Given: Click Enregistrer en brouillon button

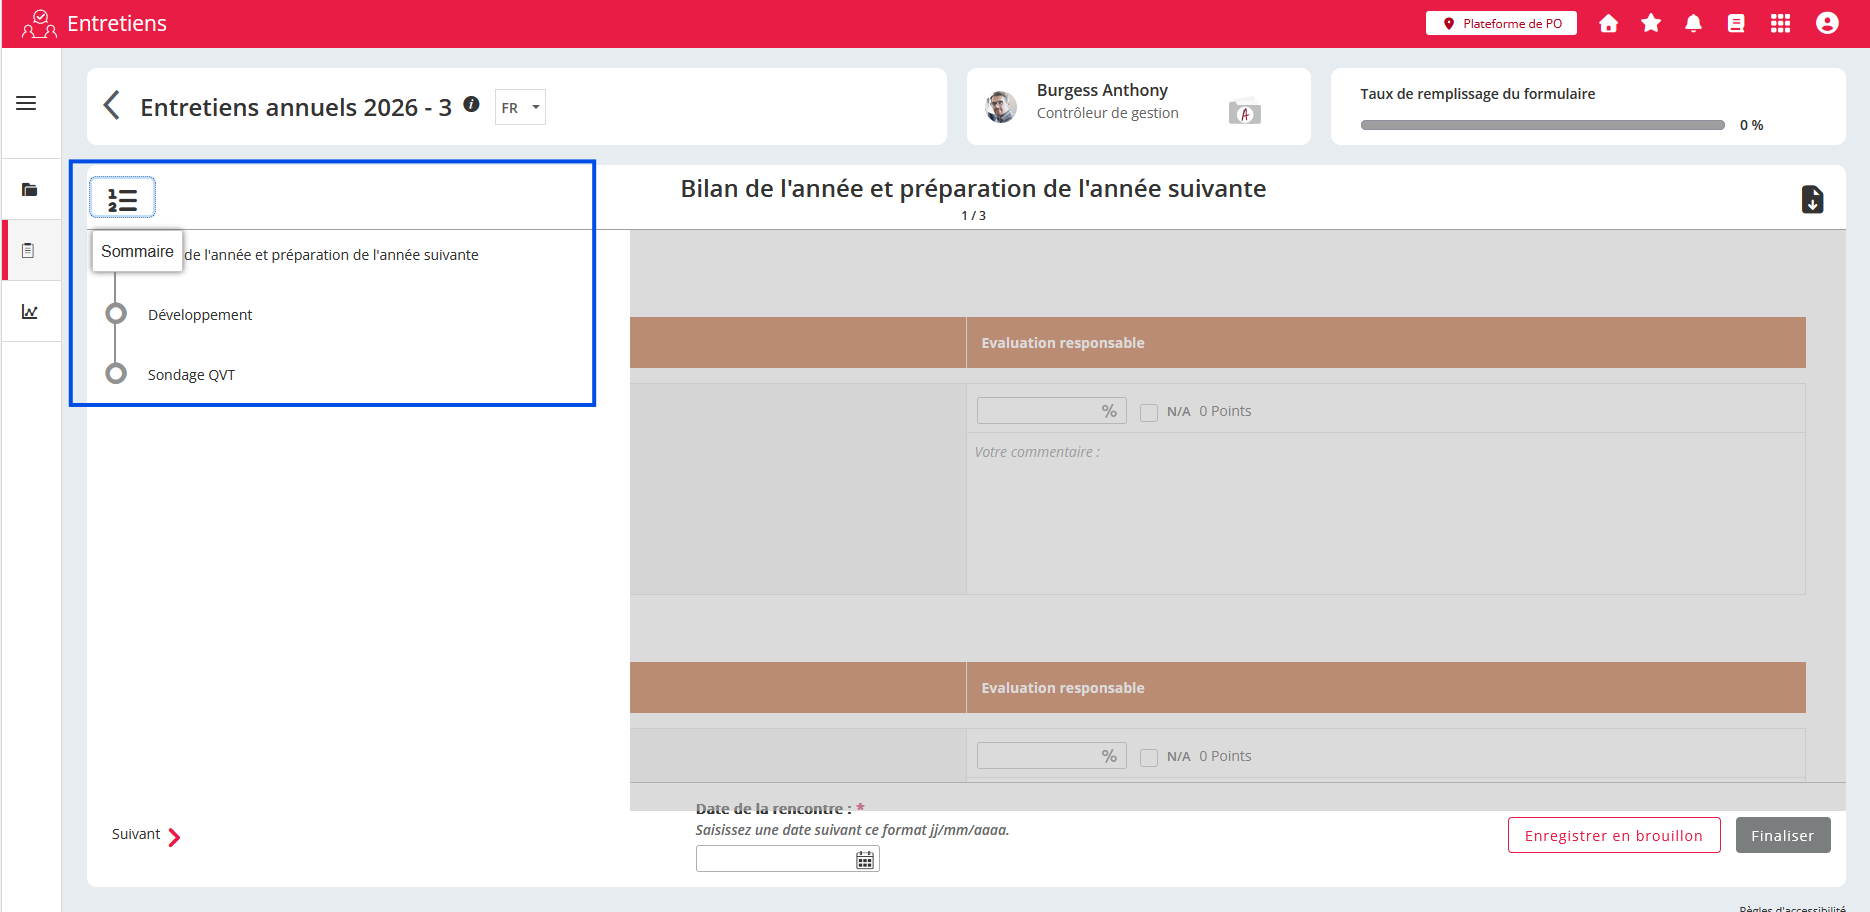Looking at the screenshot, I should (1613, 835).
